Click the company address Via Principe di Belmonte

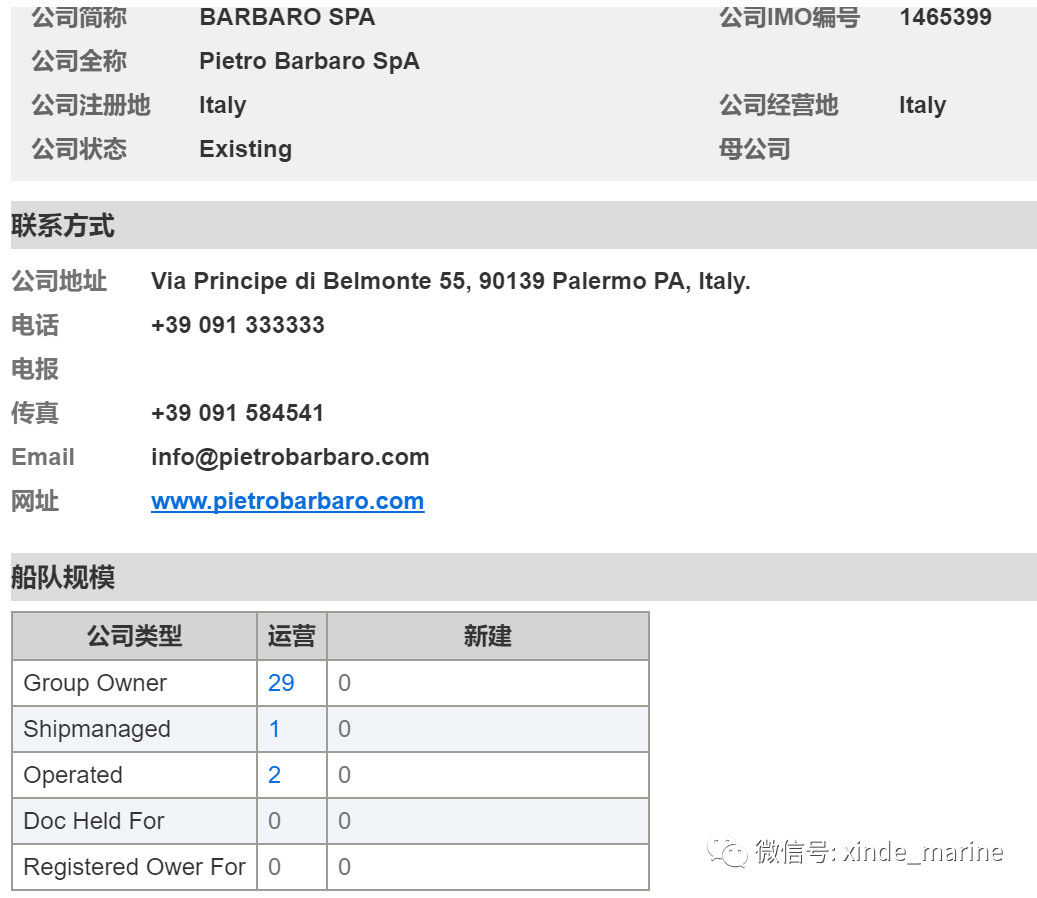450,281
